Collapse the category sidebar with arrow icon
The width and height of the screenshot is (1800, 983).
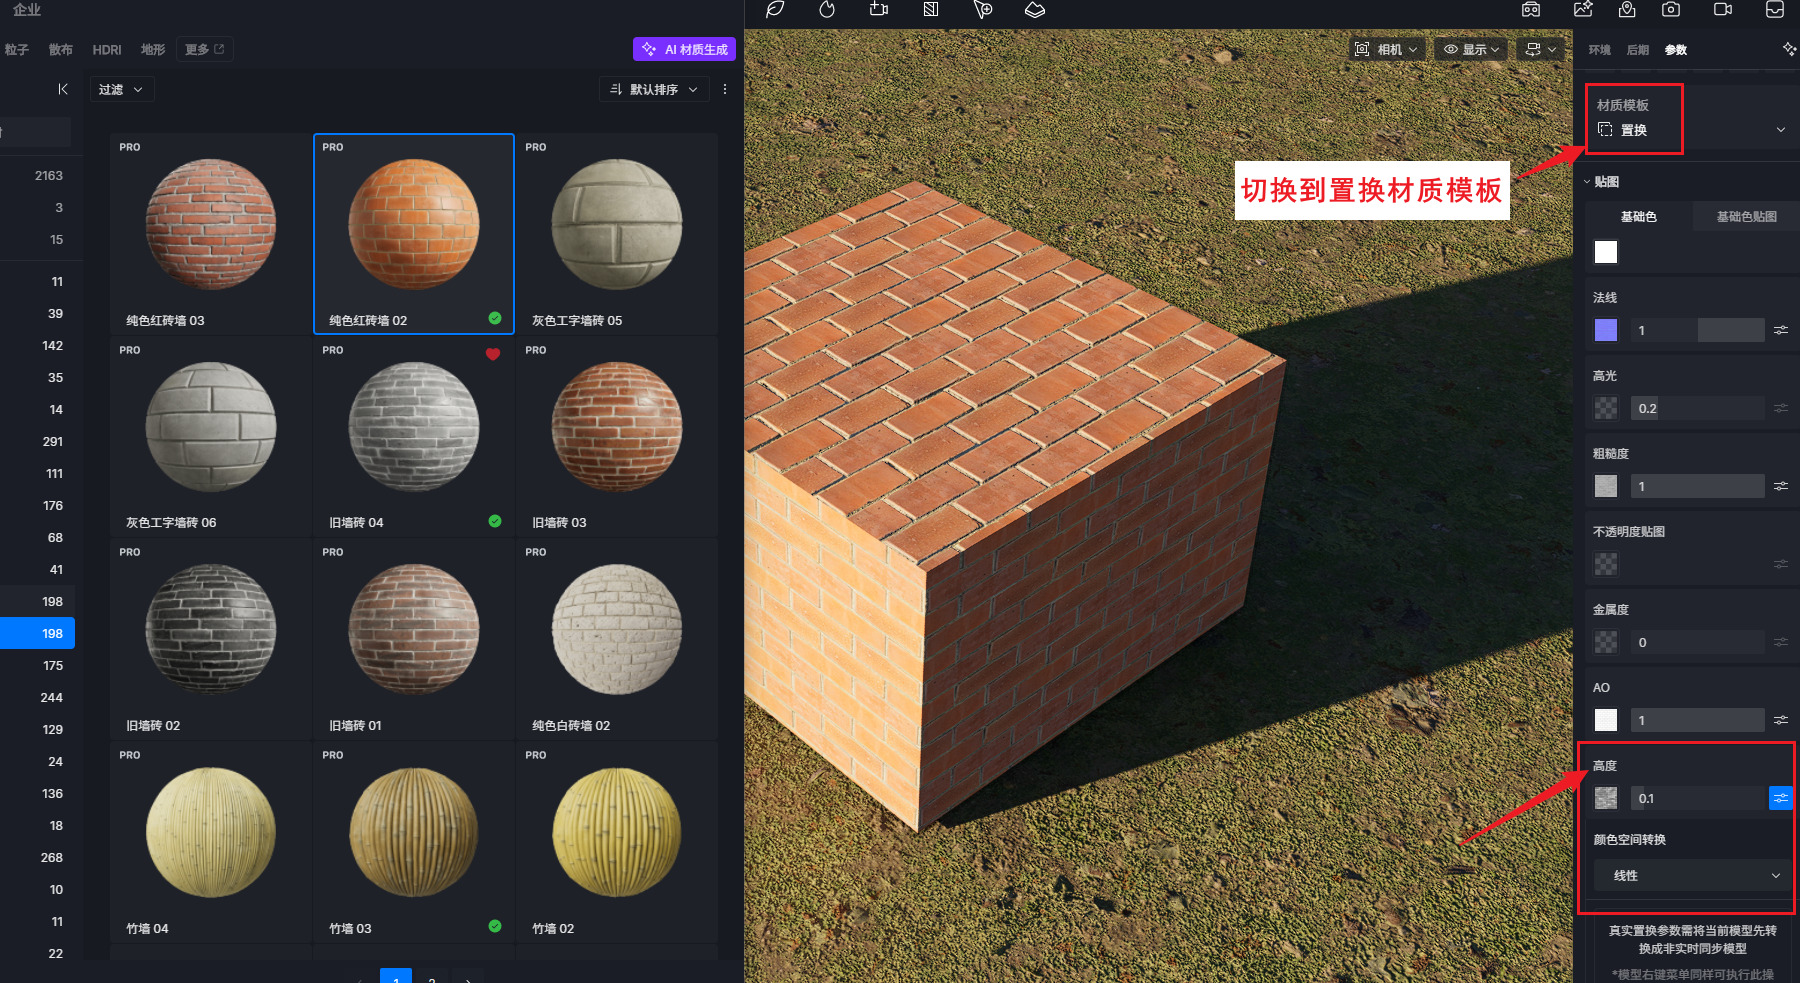[63, 89]
